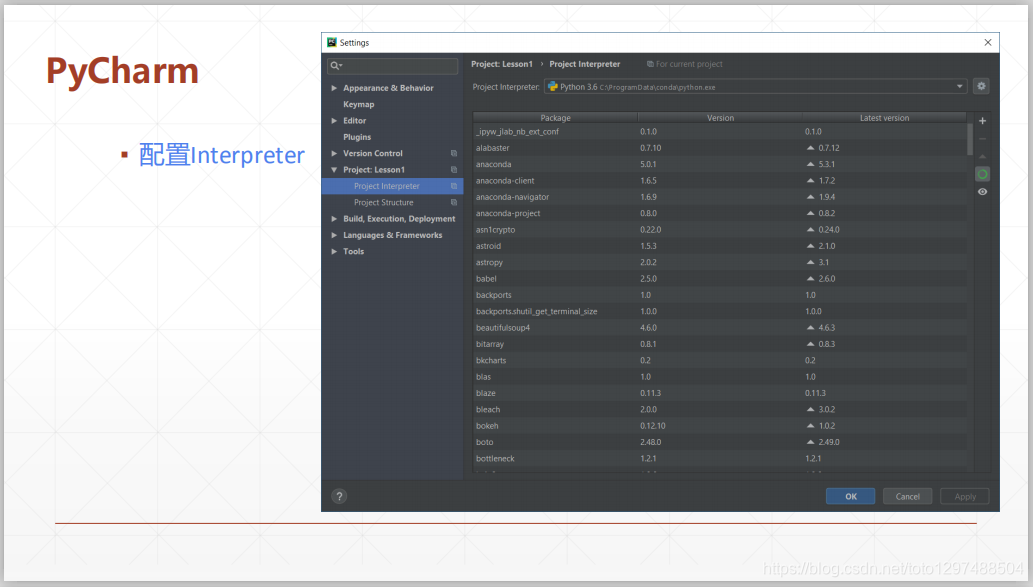The height and width of the screenshot is (587, 1033).
Task: Click the plus icon to install package
Action: click(982, 121)
